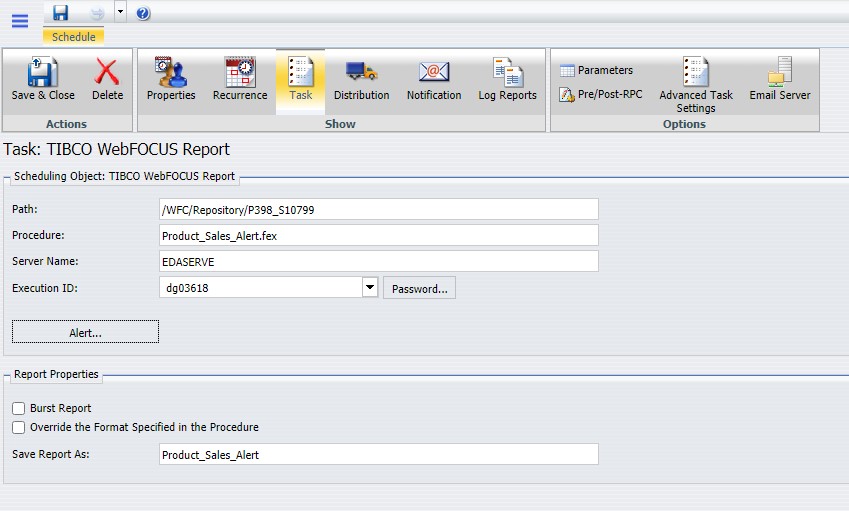Click the greyed-out arrow icon beside save

click(x=96, y=13)
